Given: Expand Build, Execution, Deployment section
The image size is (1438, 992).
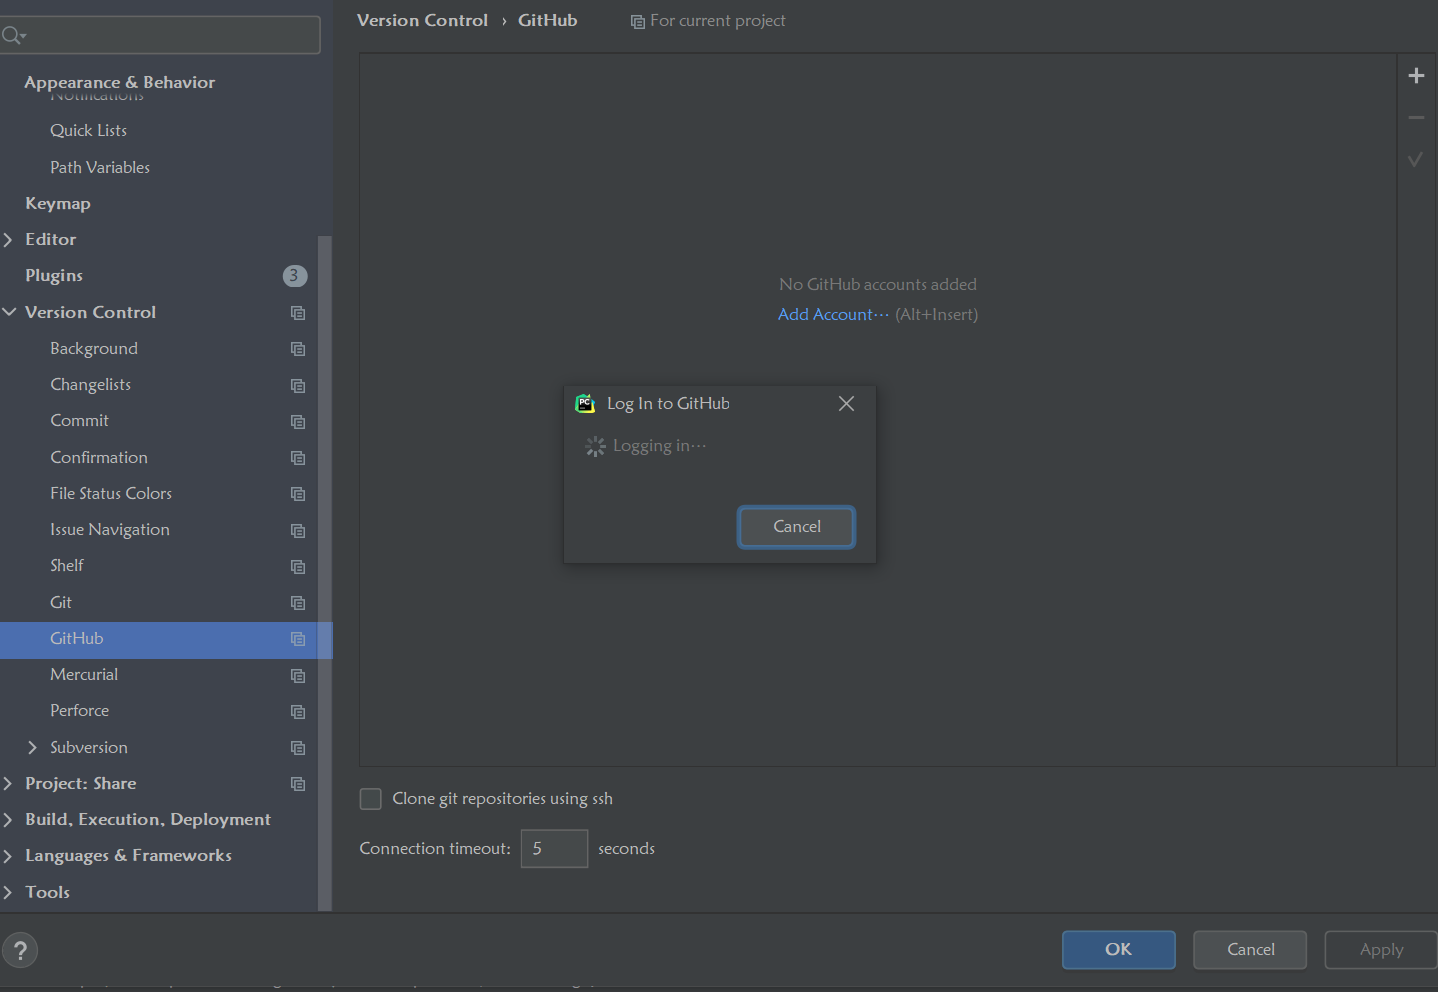Looking at the screenshot, I should coord(8,820).
